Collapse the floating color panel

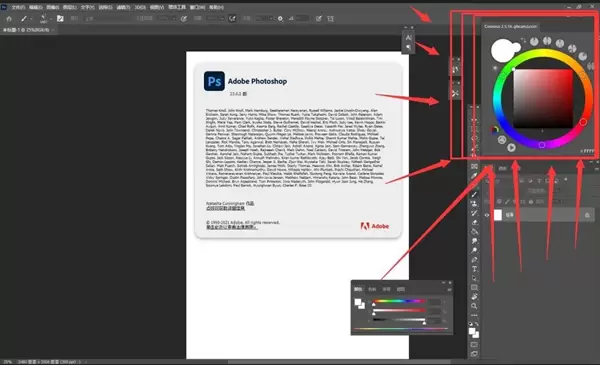point(444,283)
